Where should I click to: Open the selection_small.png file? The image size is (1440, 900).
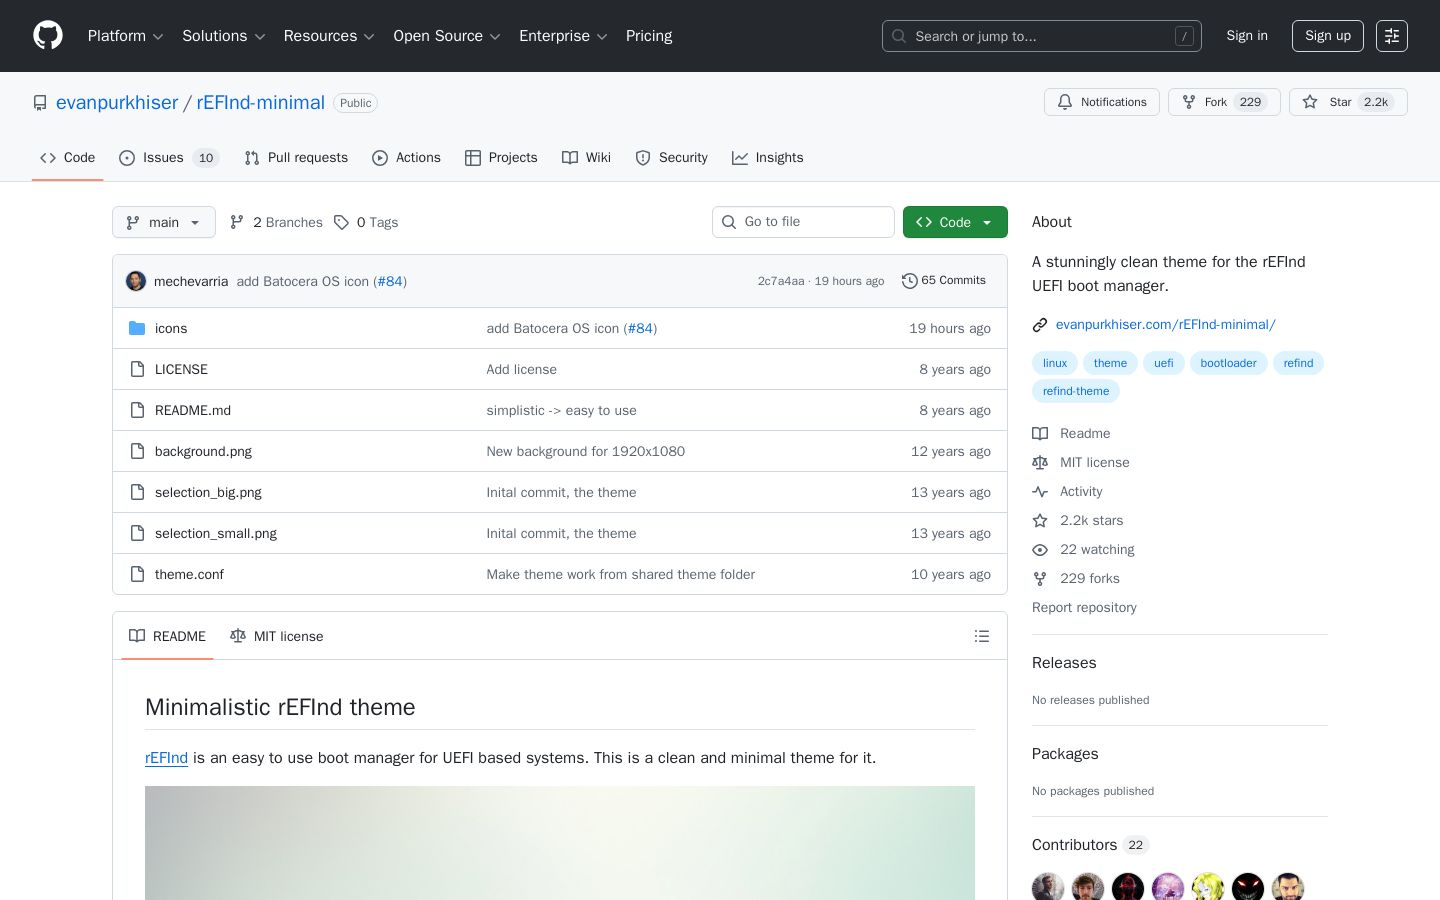click(216, 533)
